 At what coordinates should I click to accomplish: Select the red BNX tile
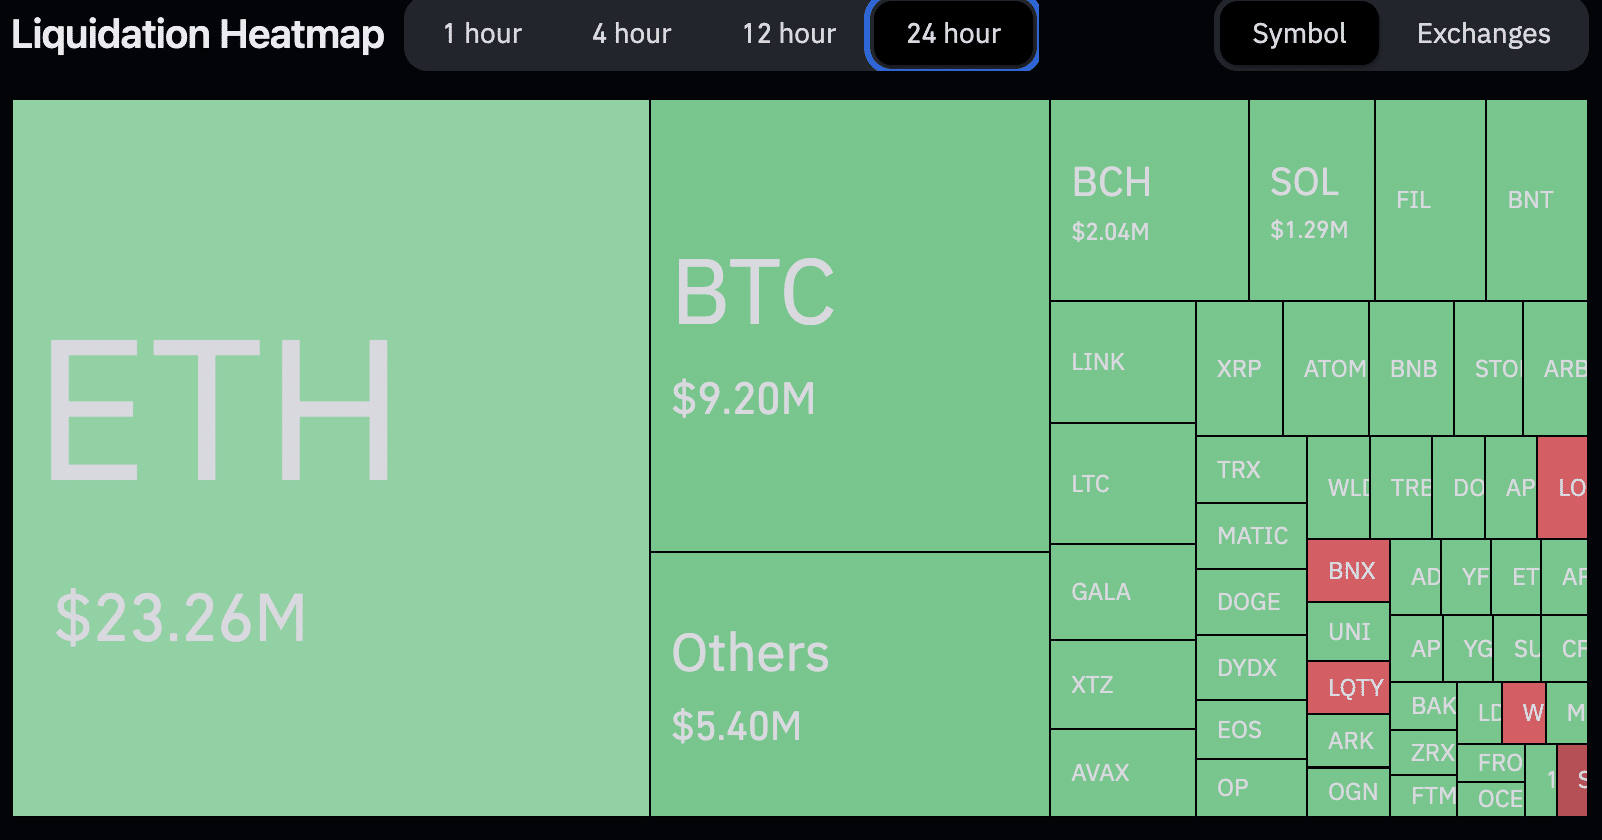(1348, 571)
